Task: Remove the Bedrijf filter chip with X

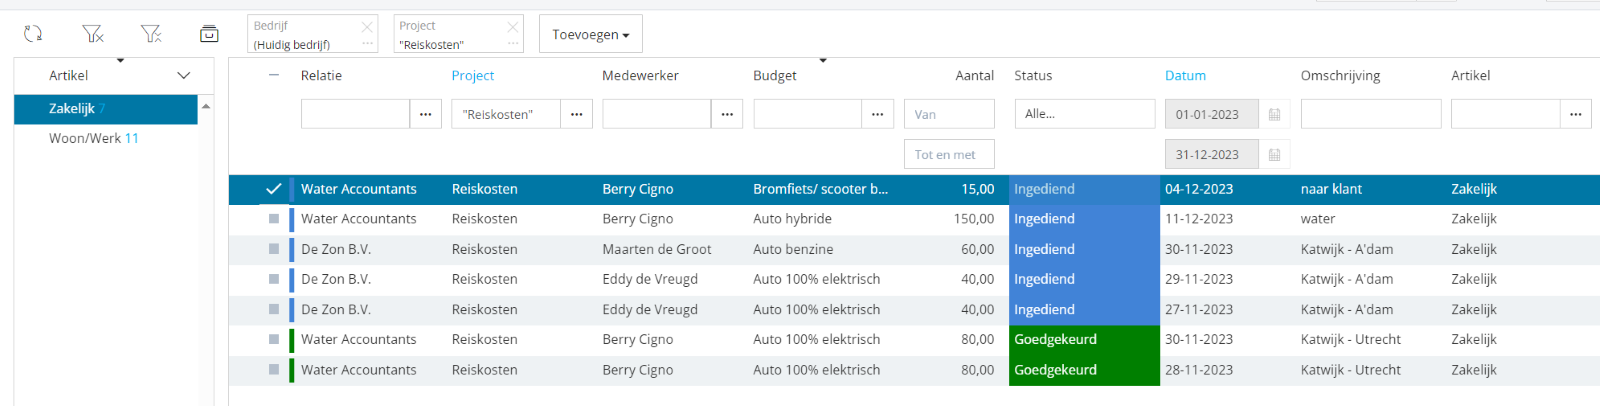Action: point(367,26)
